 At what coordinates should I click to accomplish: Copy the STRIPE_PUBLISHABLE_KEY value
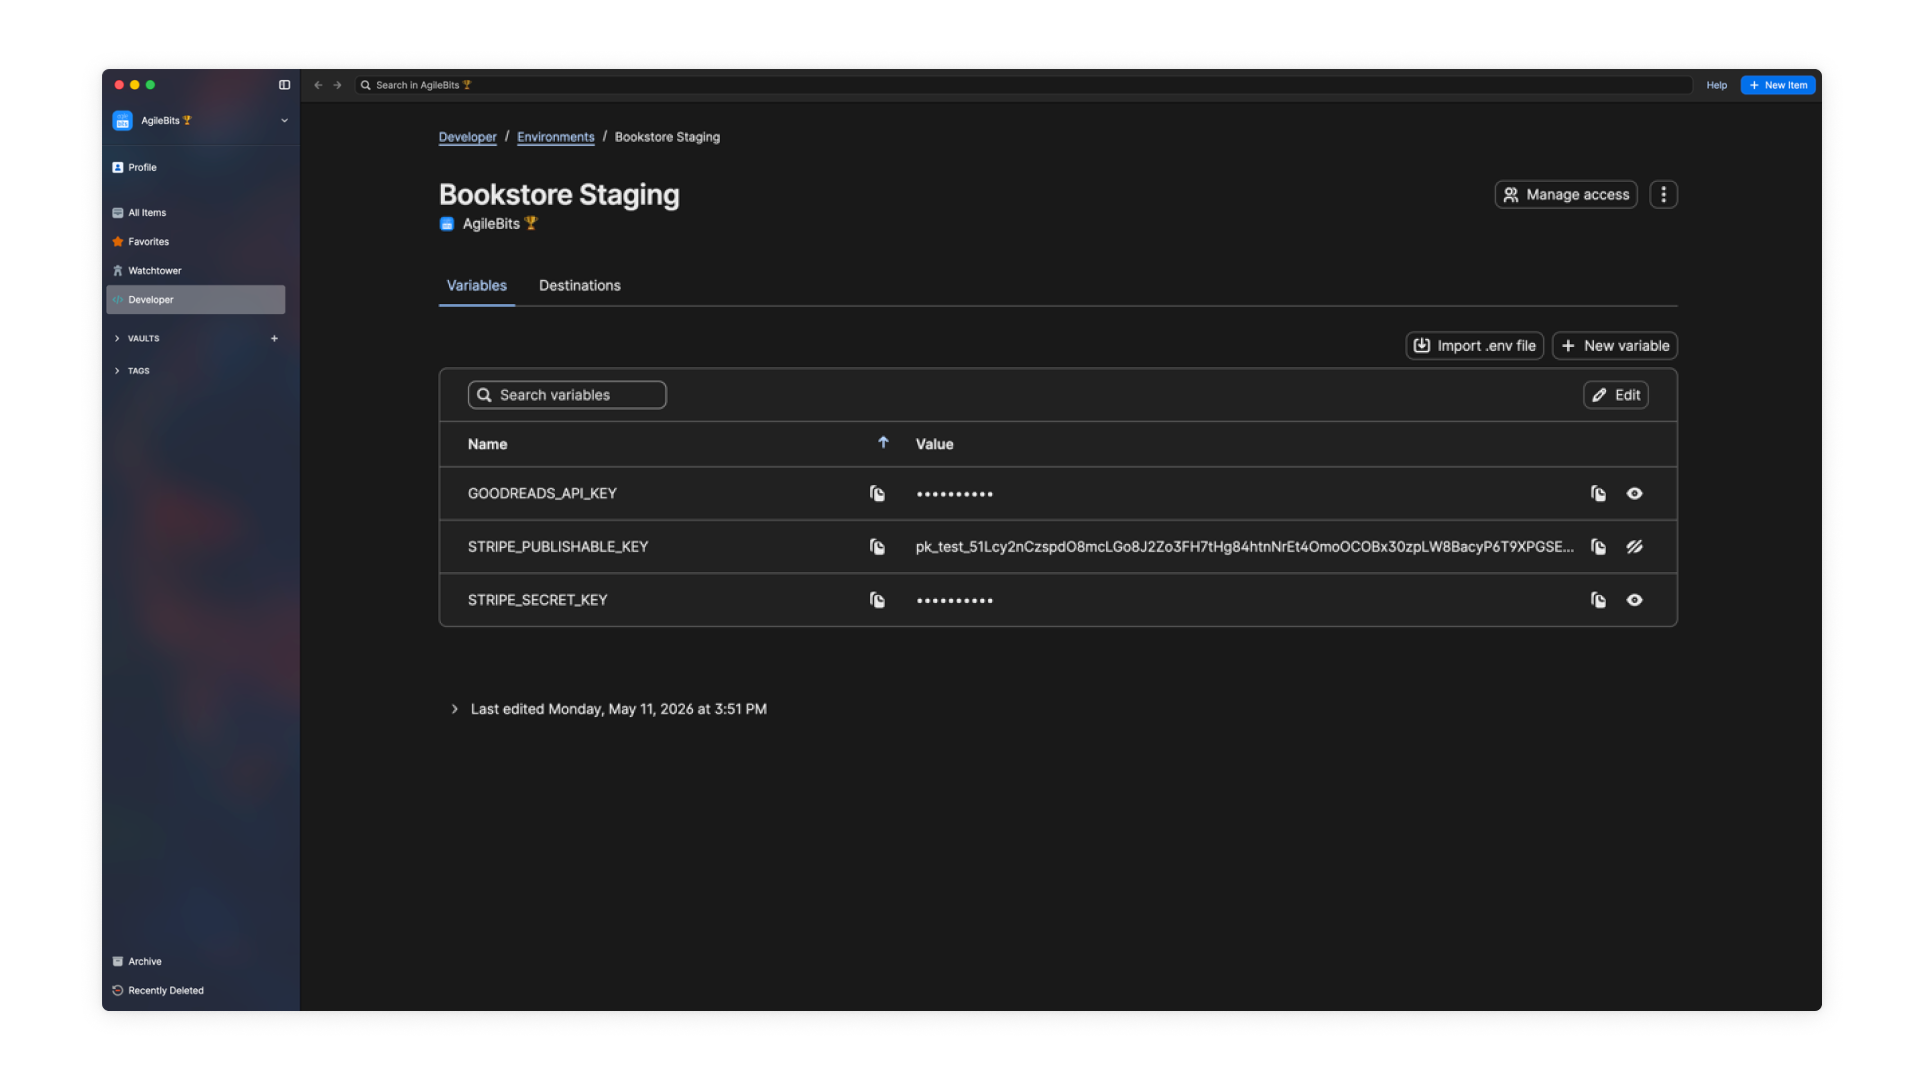tap(1598, 547)
